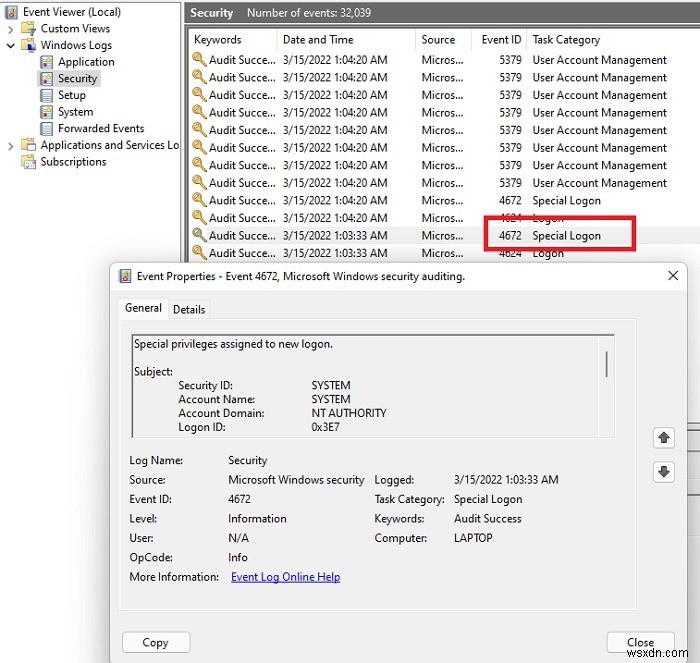Click the Logged value '3/15/2022 1:03:33 AM'

coord(506,480)
